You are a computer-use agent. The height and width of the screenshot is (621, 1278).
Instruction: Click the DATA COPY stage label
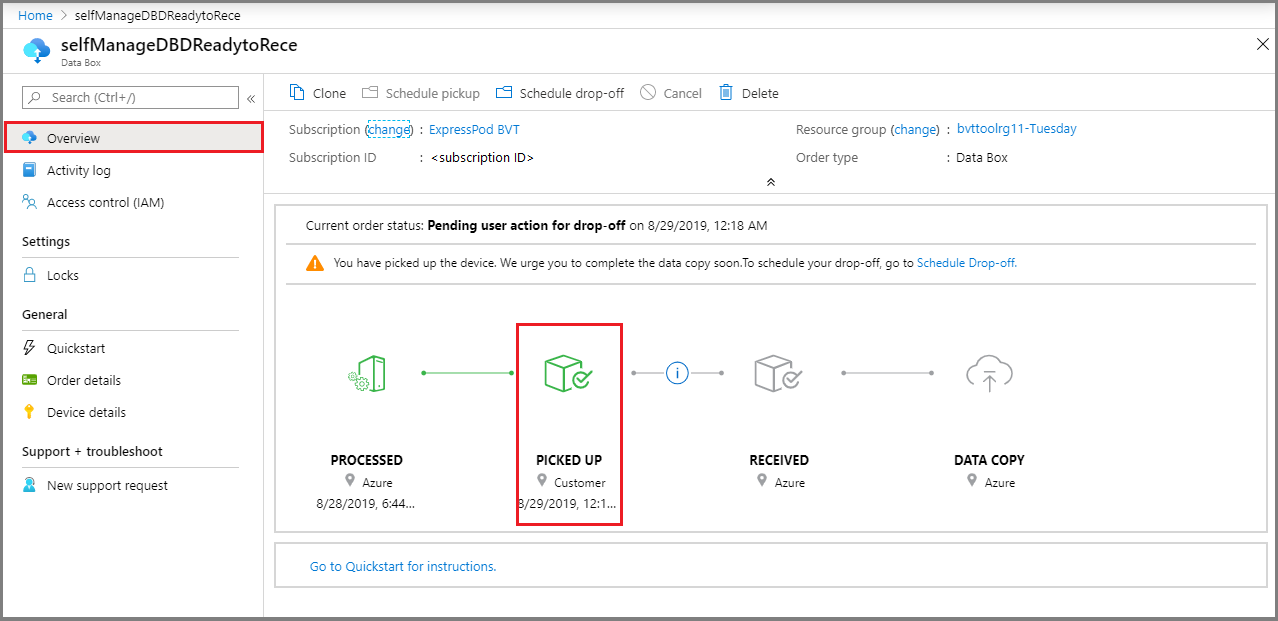(989, 460)
